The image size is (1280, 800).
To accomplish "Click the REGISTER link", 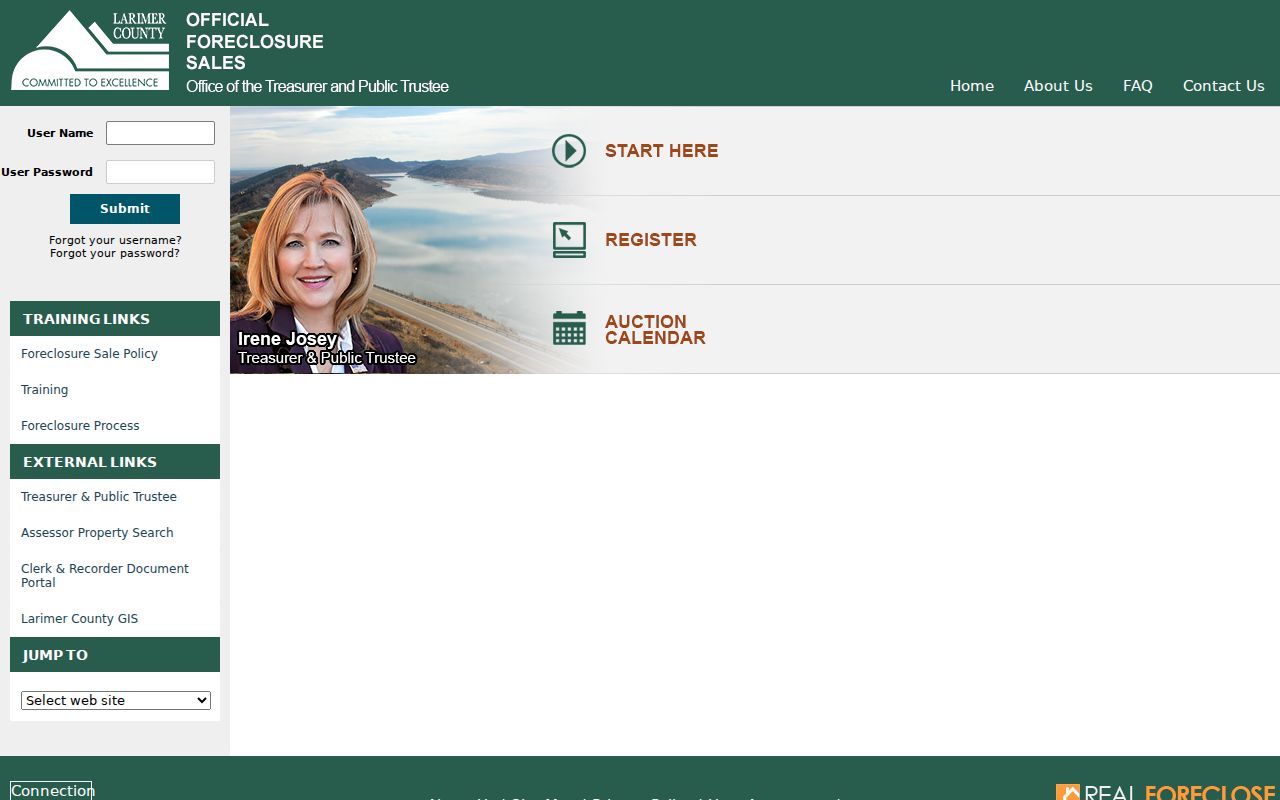I will [x=651, y=240].
